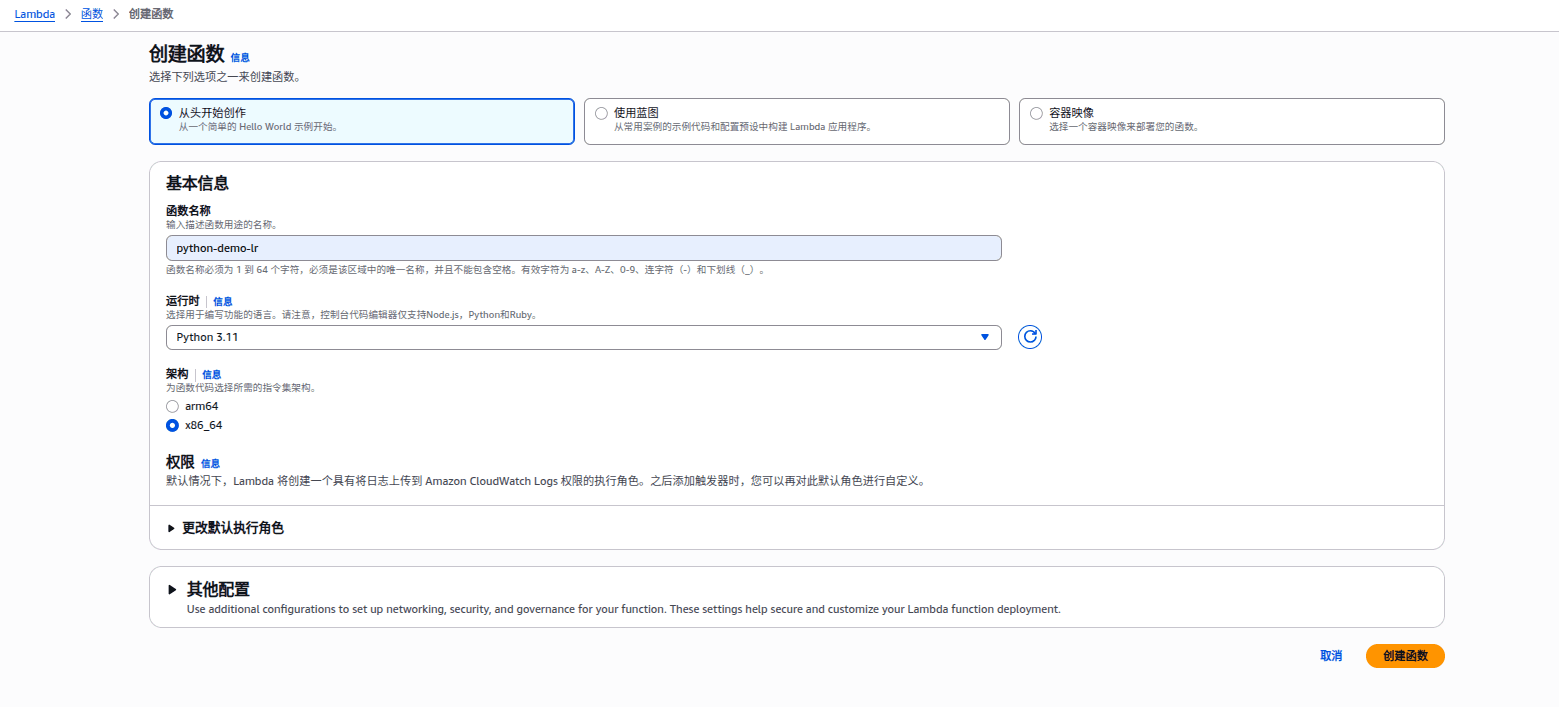Click the dropdown arrow in runtime selector

[984, 338]
